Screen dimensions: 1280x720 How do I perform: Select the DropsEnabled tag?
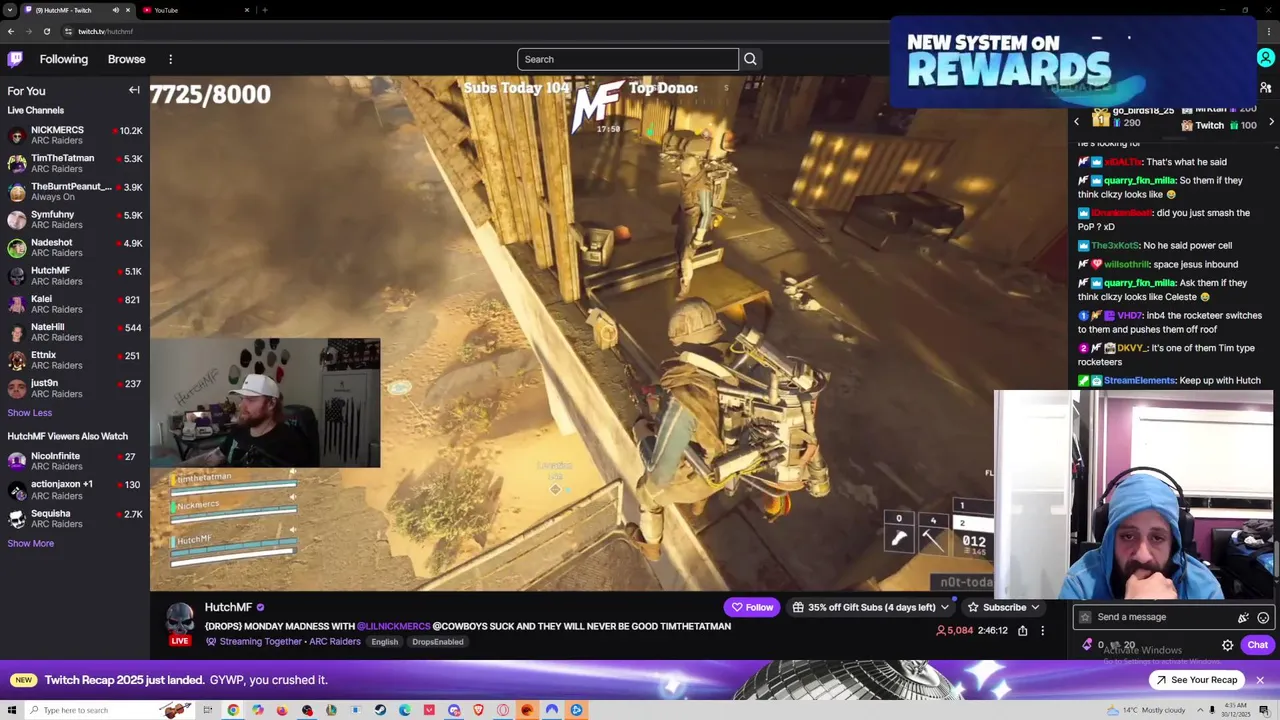pos(438,642)
